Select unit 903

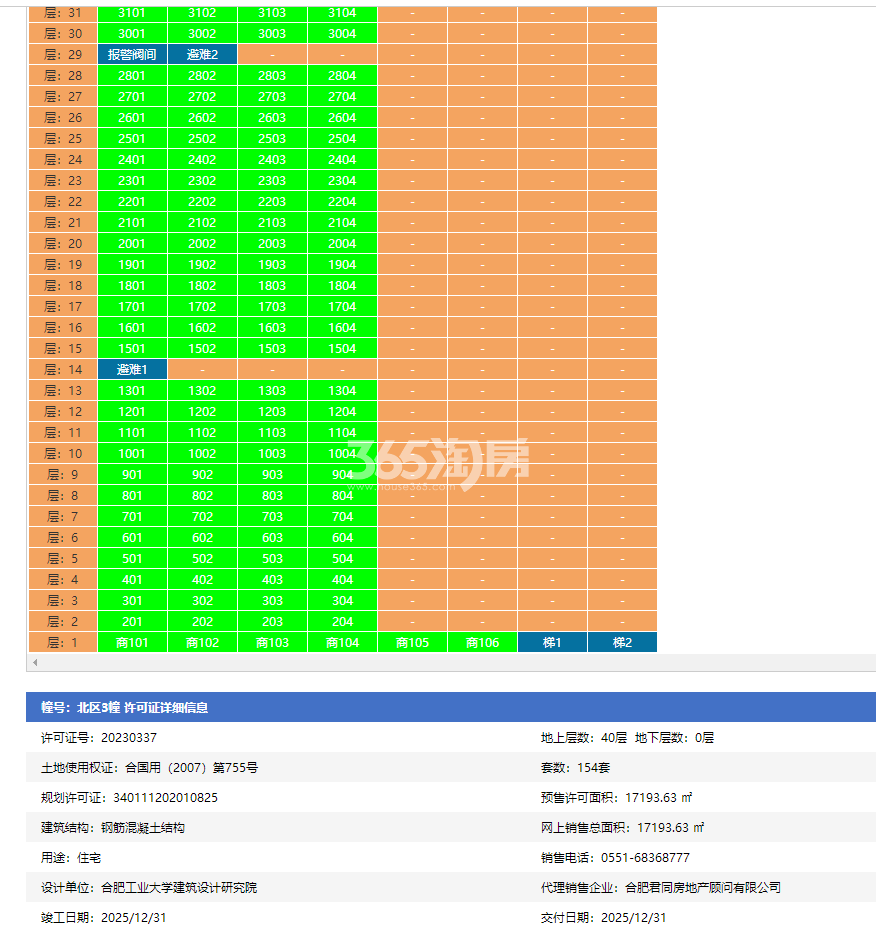272,474
